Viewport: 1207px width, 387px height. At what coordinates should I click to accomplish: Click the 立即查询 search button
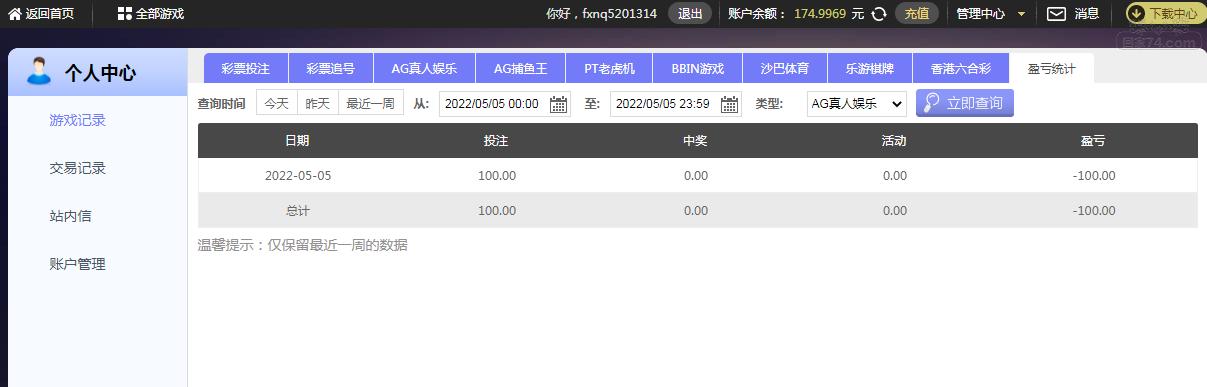(964, 103)
